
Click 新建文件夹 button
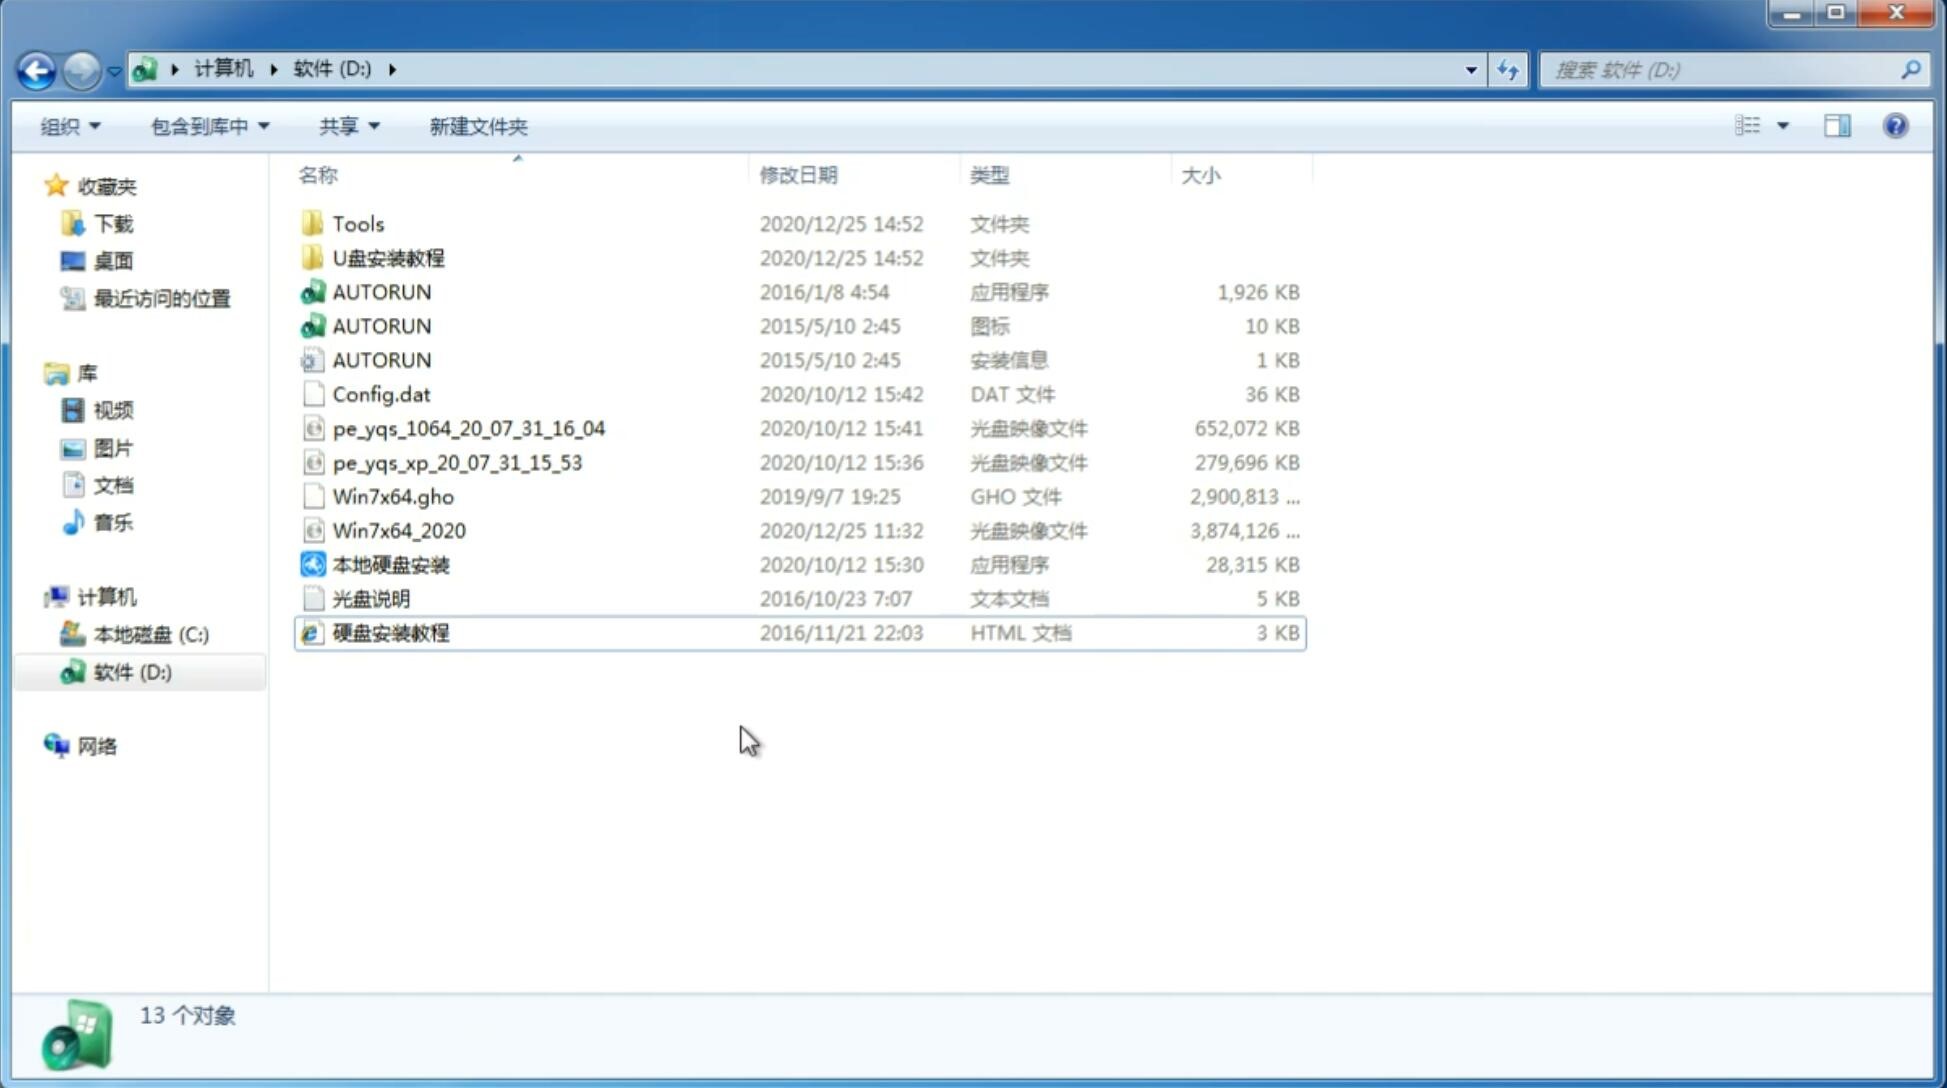[x=477, y=124]
